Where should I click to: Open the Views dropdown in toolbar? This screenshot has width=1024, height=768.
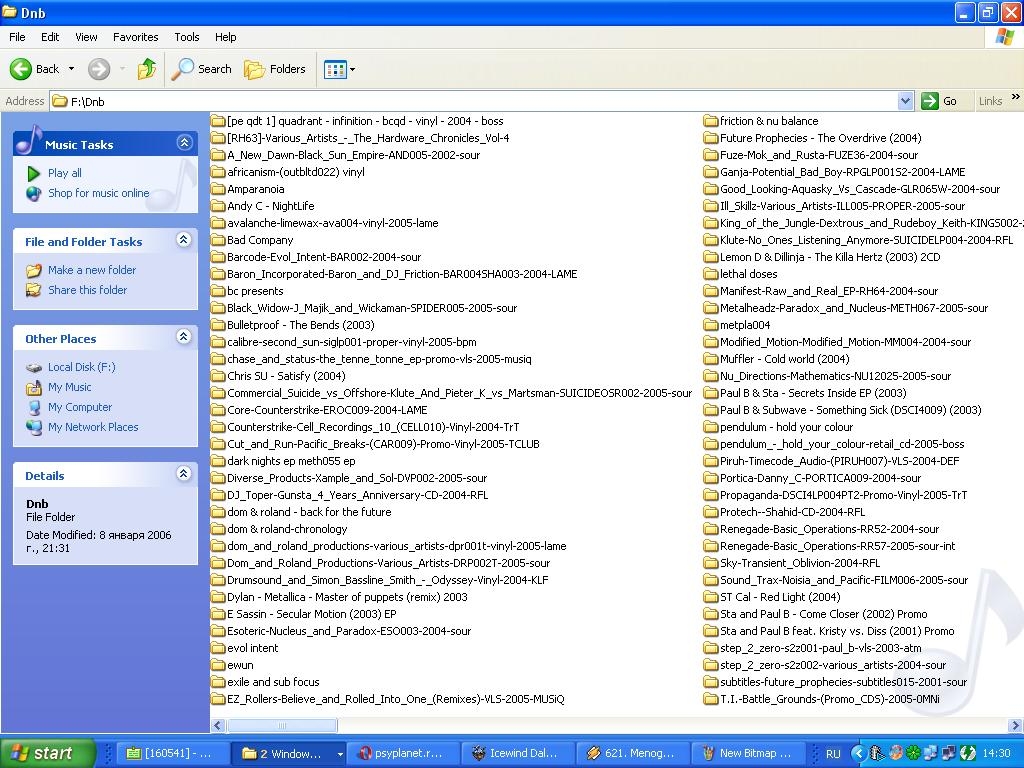point(339,69)
